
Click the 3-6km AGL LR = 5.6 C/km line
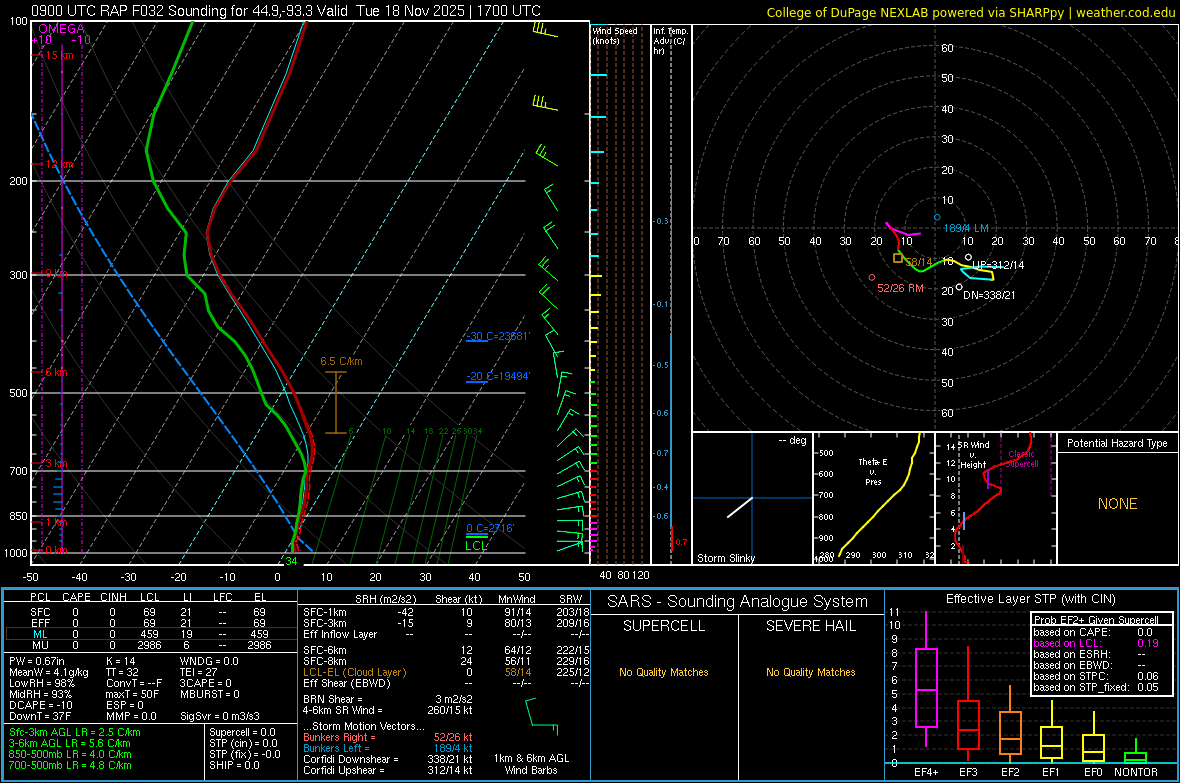[70, 743]
